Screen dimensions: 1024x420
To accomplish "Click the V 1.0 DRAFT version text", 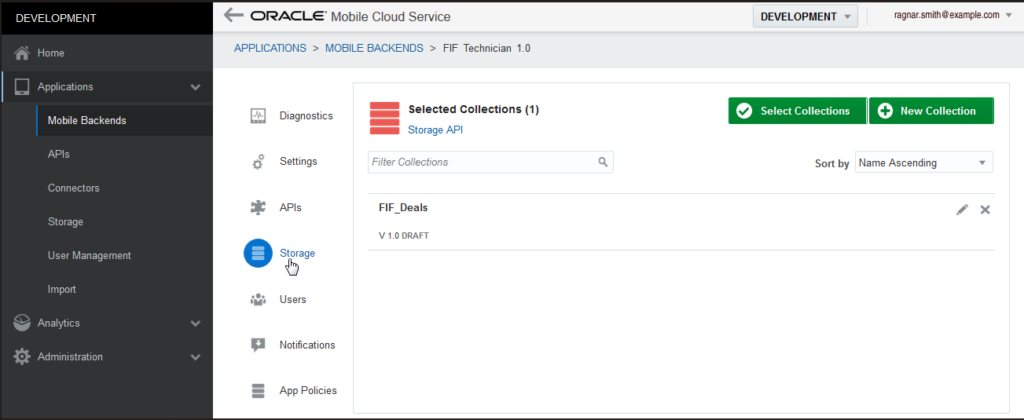I will 404,236.
